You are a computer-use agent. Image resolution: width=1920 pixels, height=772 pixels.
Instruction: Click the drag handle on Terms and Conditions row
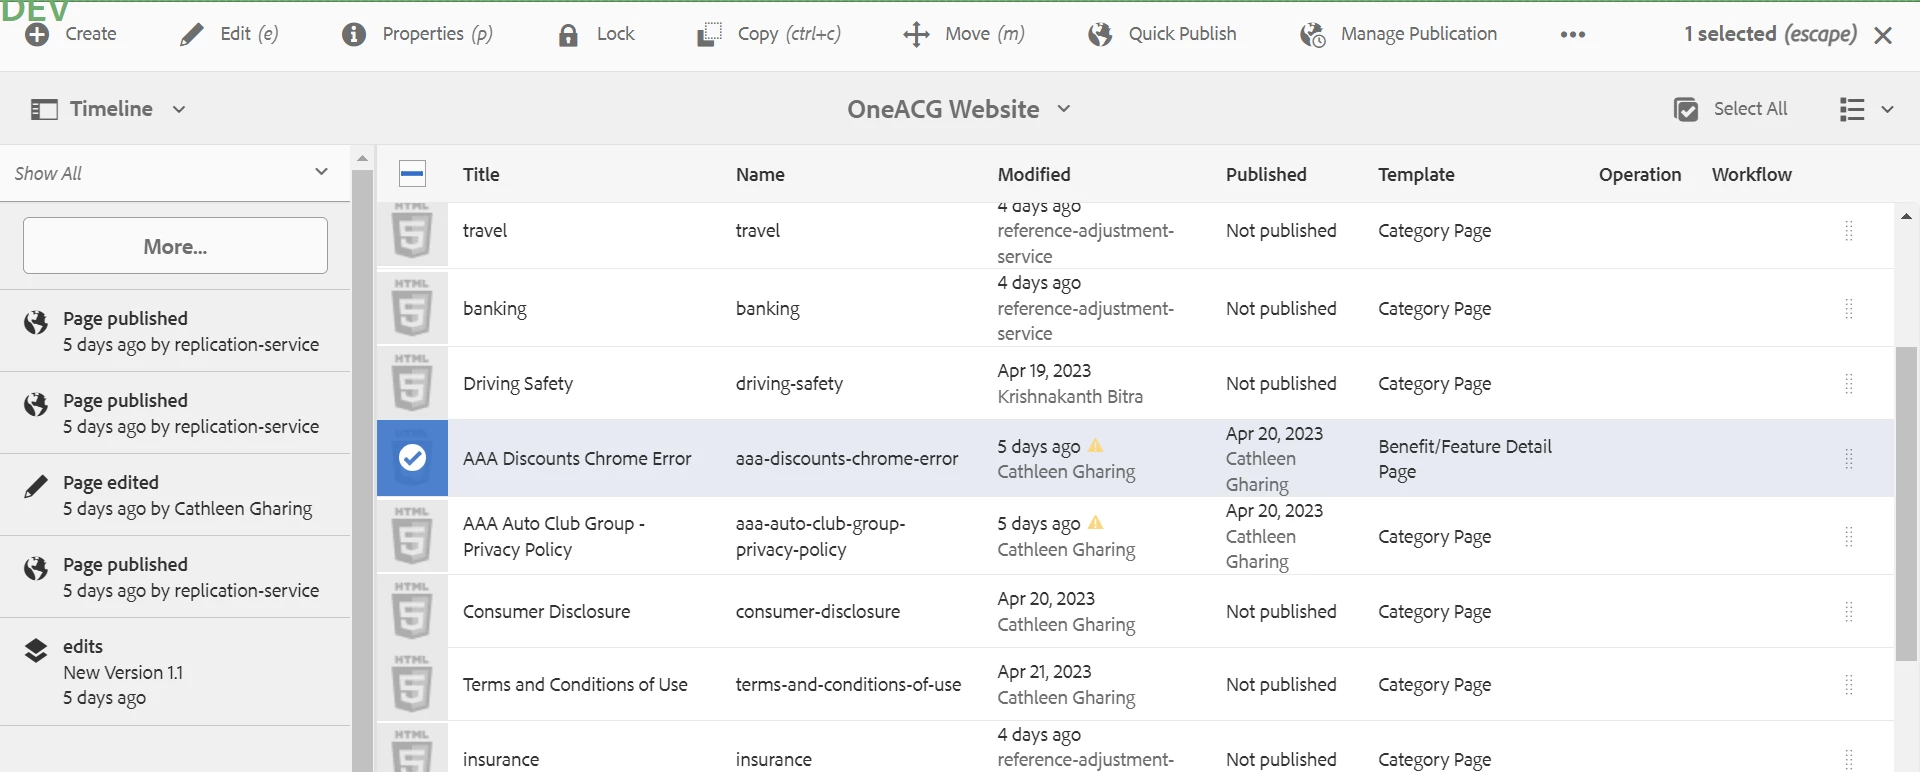(1849, 684)
